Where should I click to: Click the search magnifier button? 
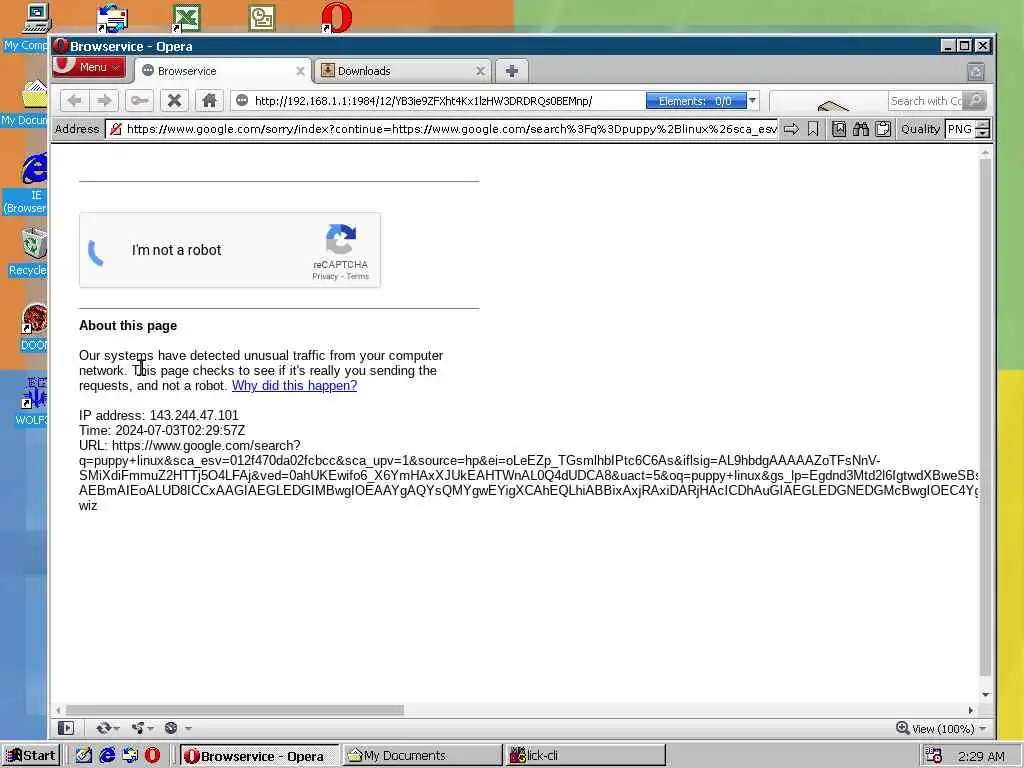(976, 101)
